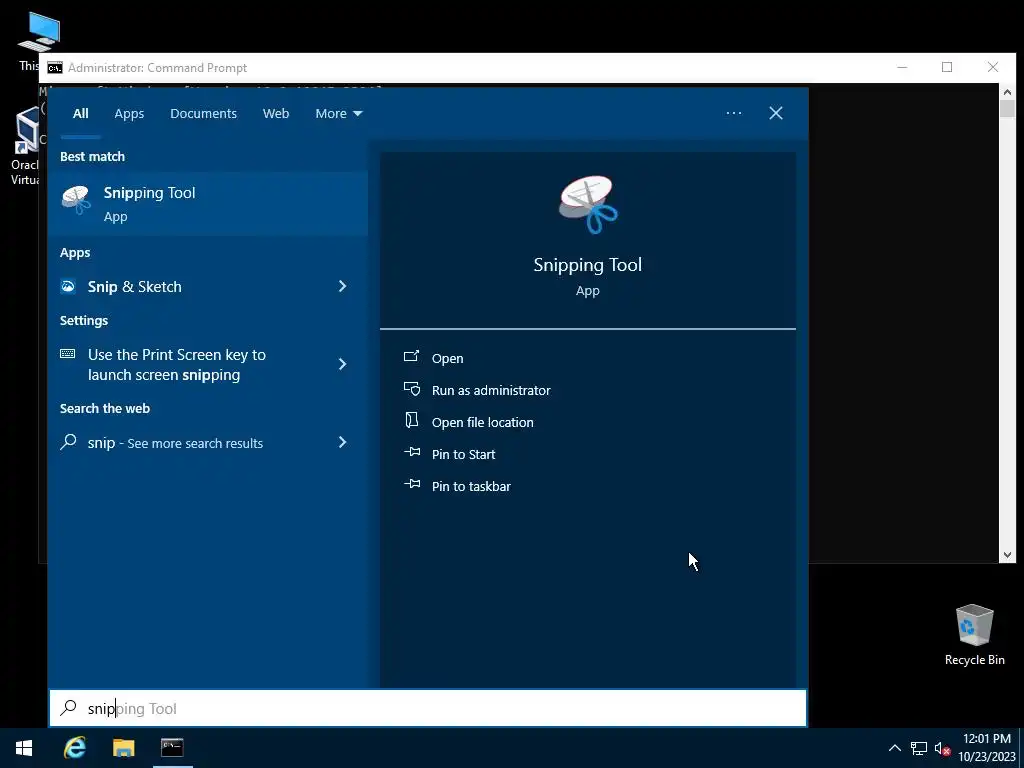The height and width of the screenshot is (768, 1024).
Task: Click the Open action icon
Action: (411, 357)
